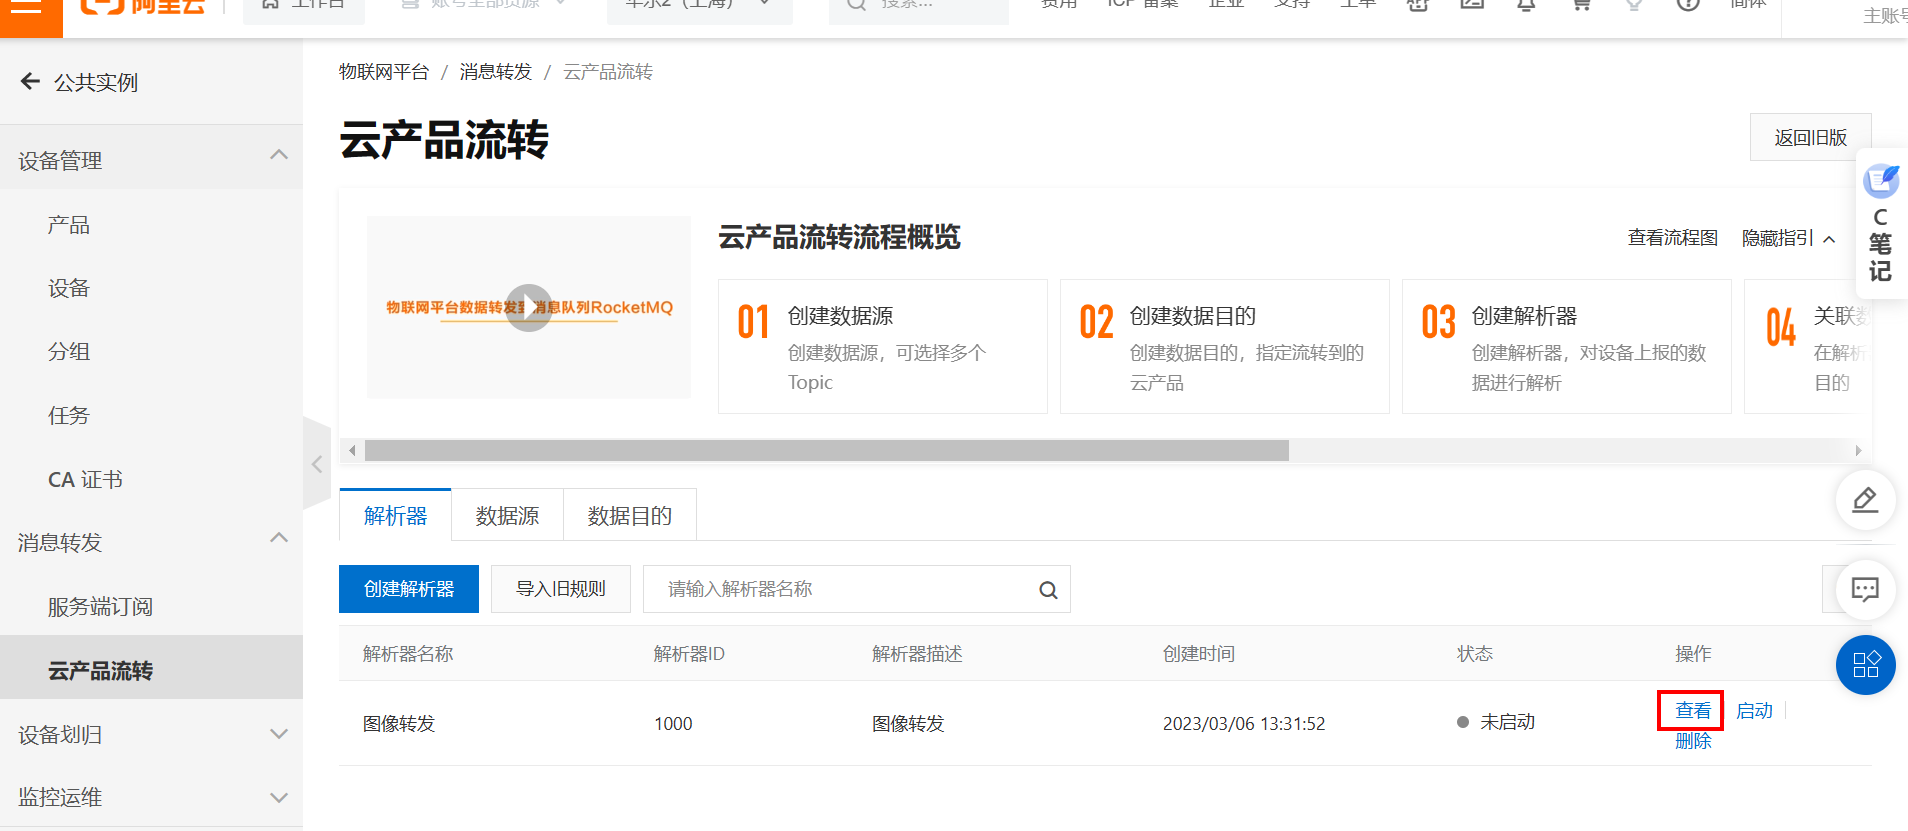Open the 03 创建解析器 step card

pyautogui.click(x=1567, y=346)
